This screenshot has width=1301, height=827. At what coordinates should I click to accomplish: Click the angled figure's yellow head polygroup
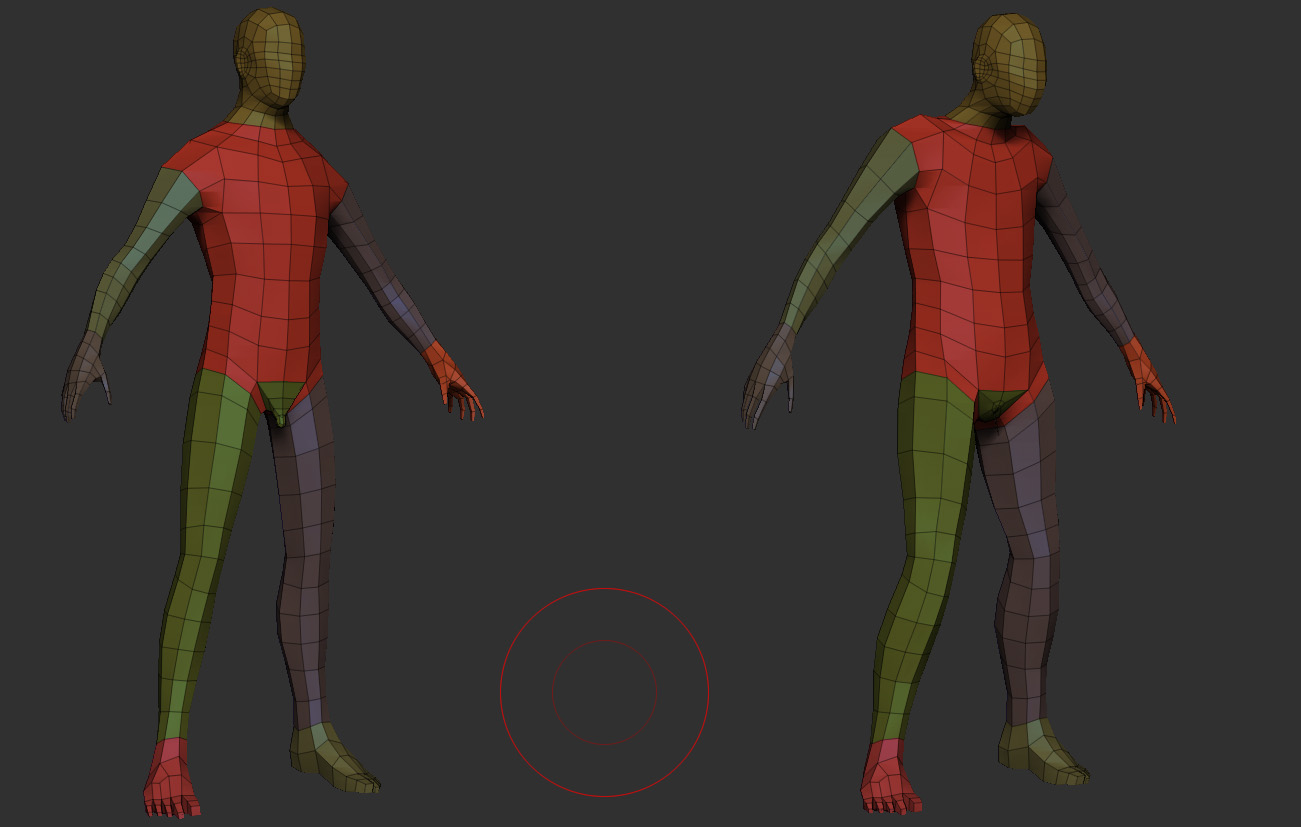tap(1008, 65)
